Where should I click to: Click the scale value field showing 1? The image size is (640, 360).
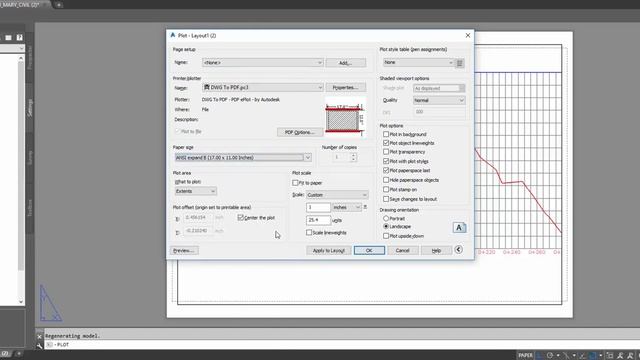pyautogui.click(x=318, y=207)
